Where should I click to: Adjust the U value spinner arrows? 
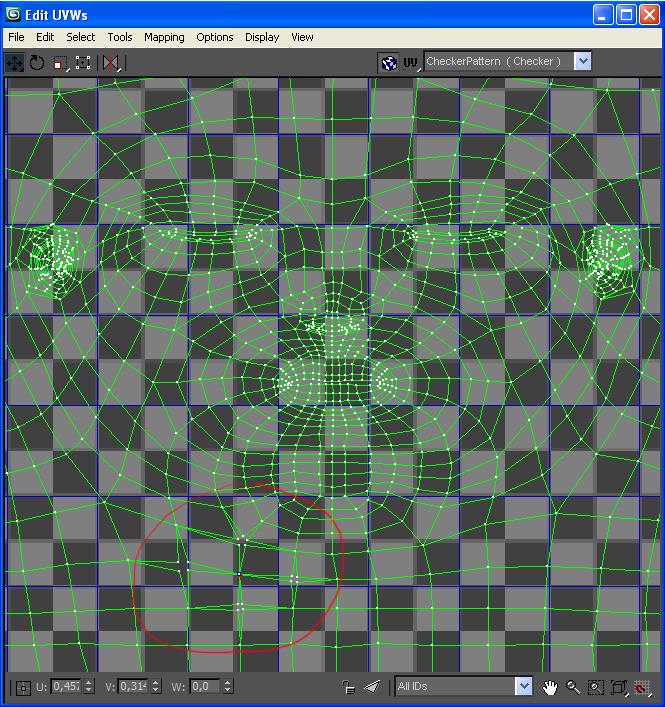coord(89,686)
